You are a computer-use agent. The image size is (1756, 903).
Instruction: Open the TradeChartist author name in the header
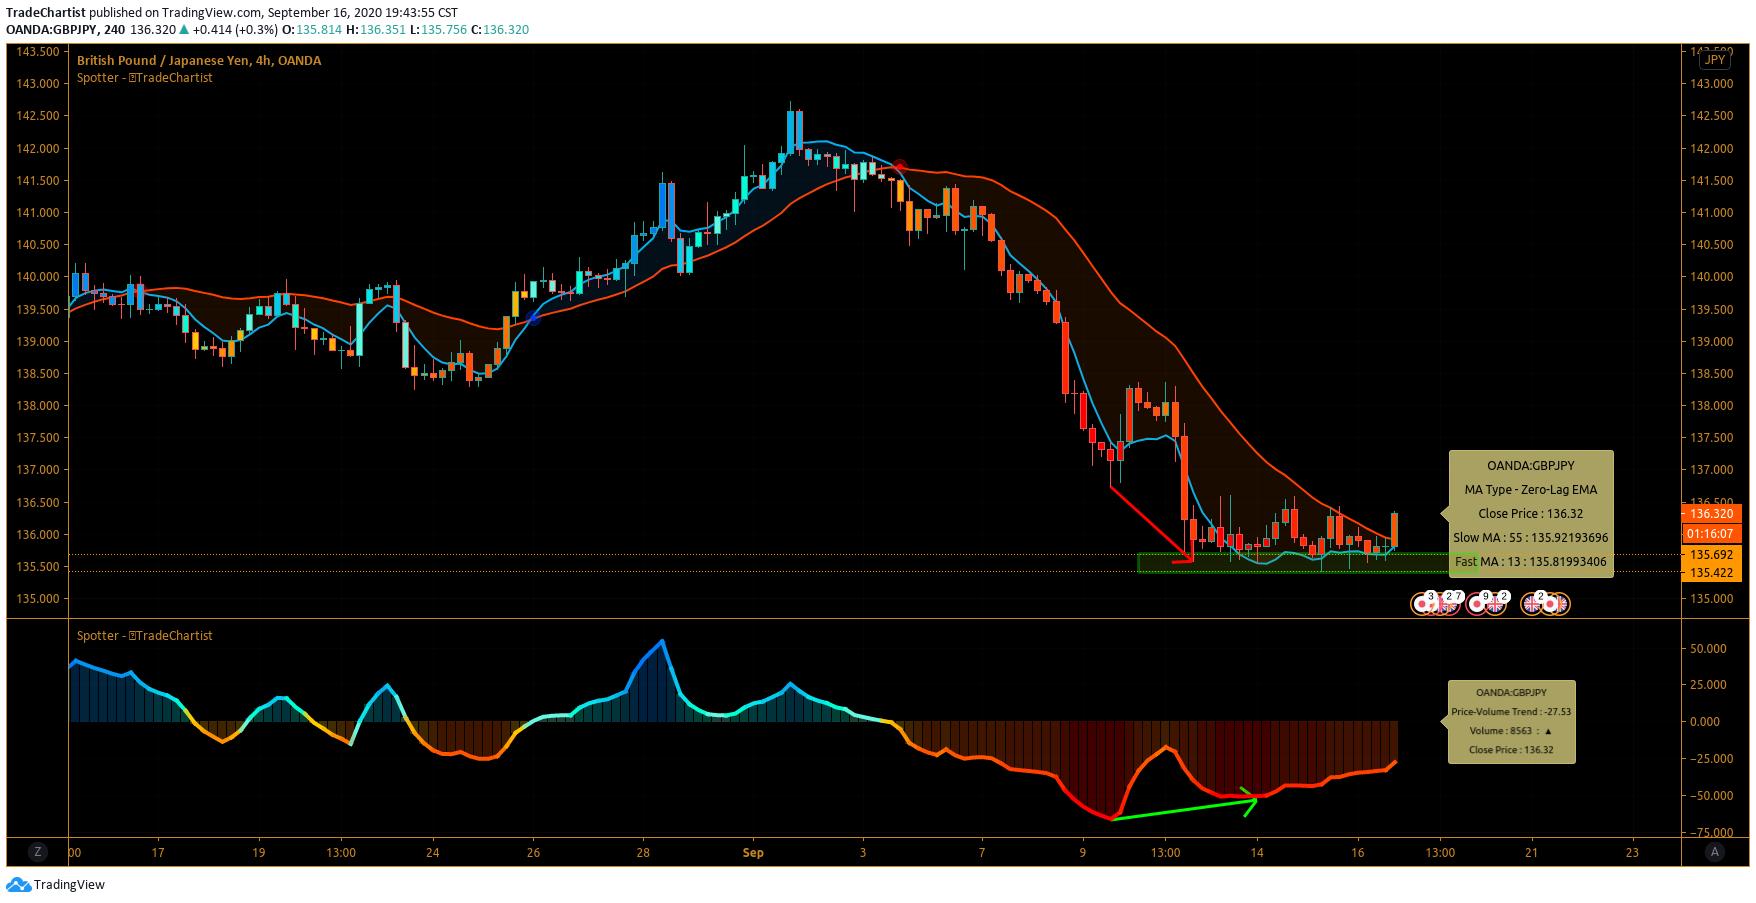pos(46,13)
